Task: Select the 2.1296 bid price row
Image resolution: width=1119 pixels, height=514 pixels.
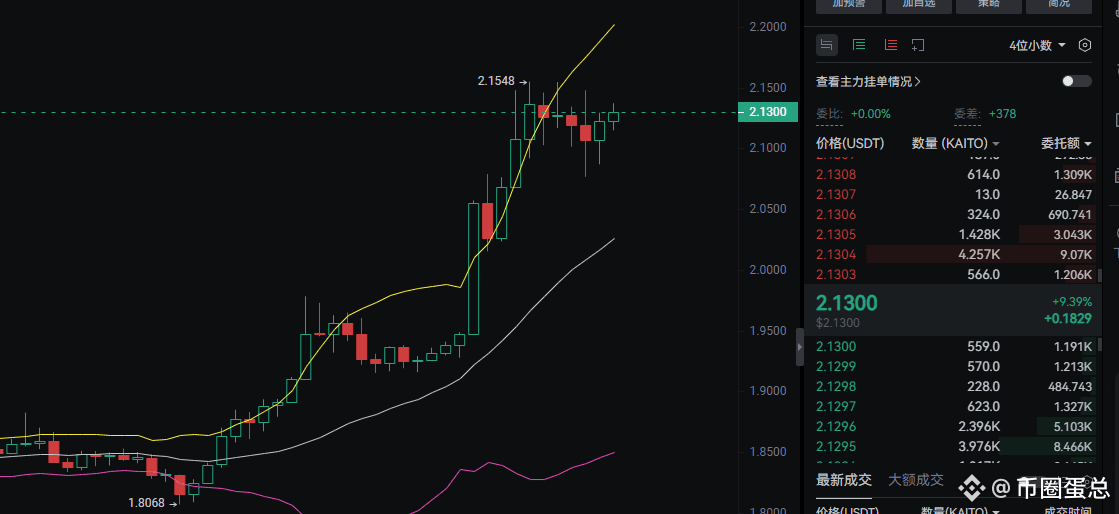Action: coord(953,426)
